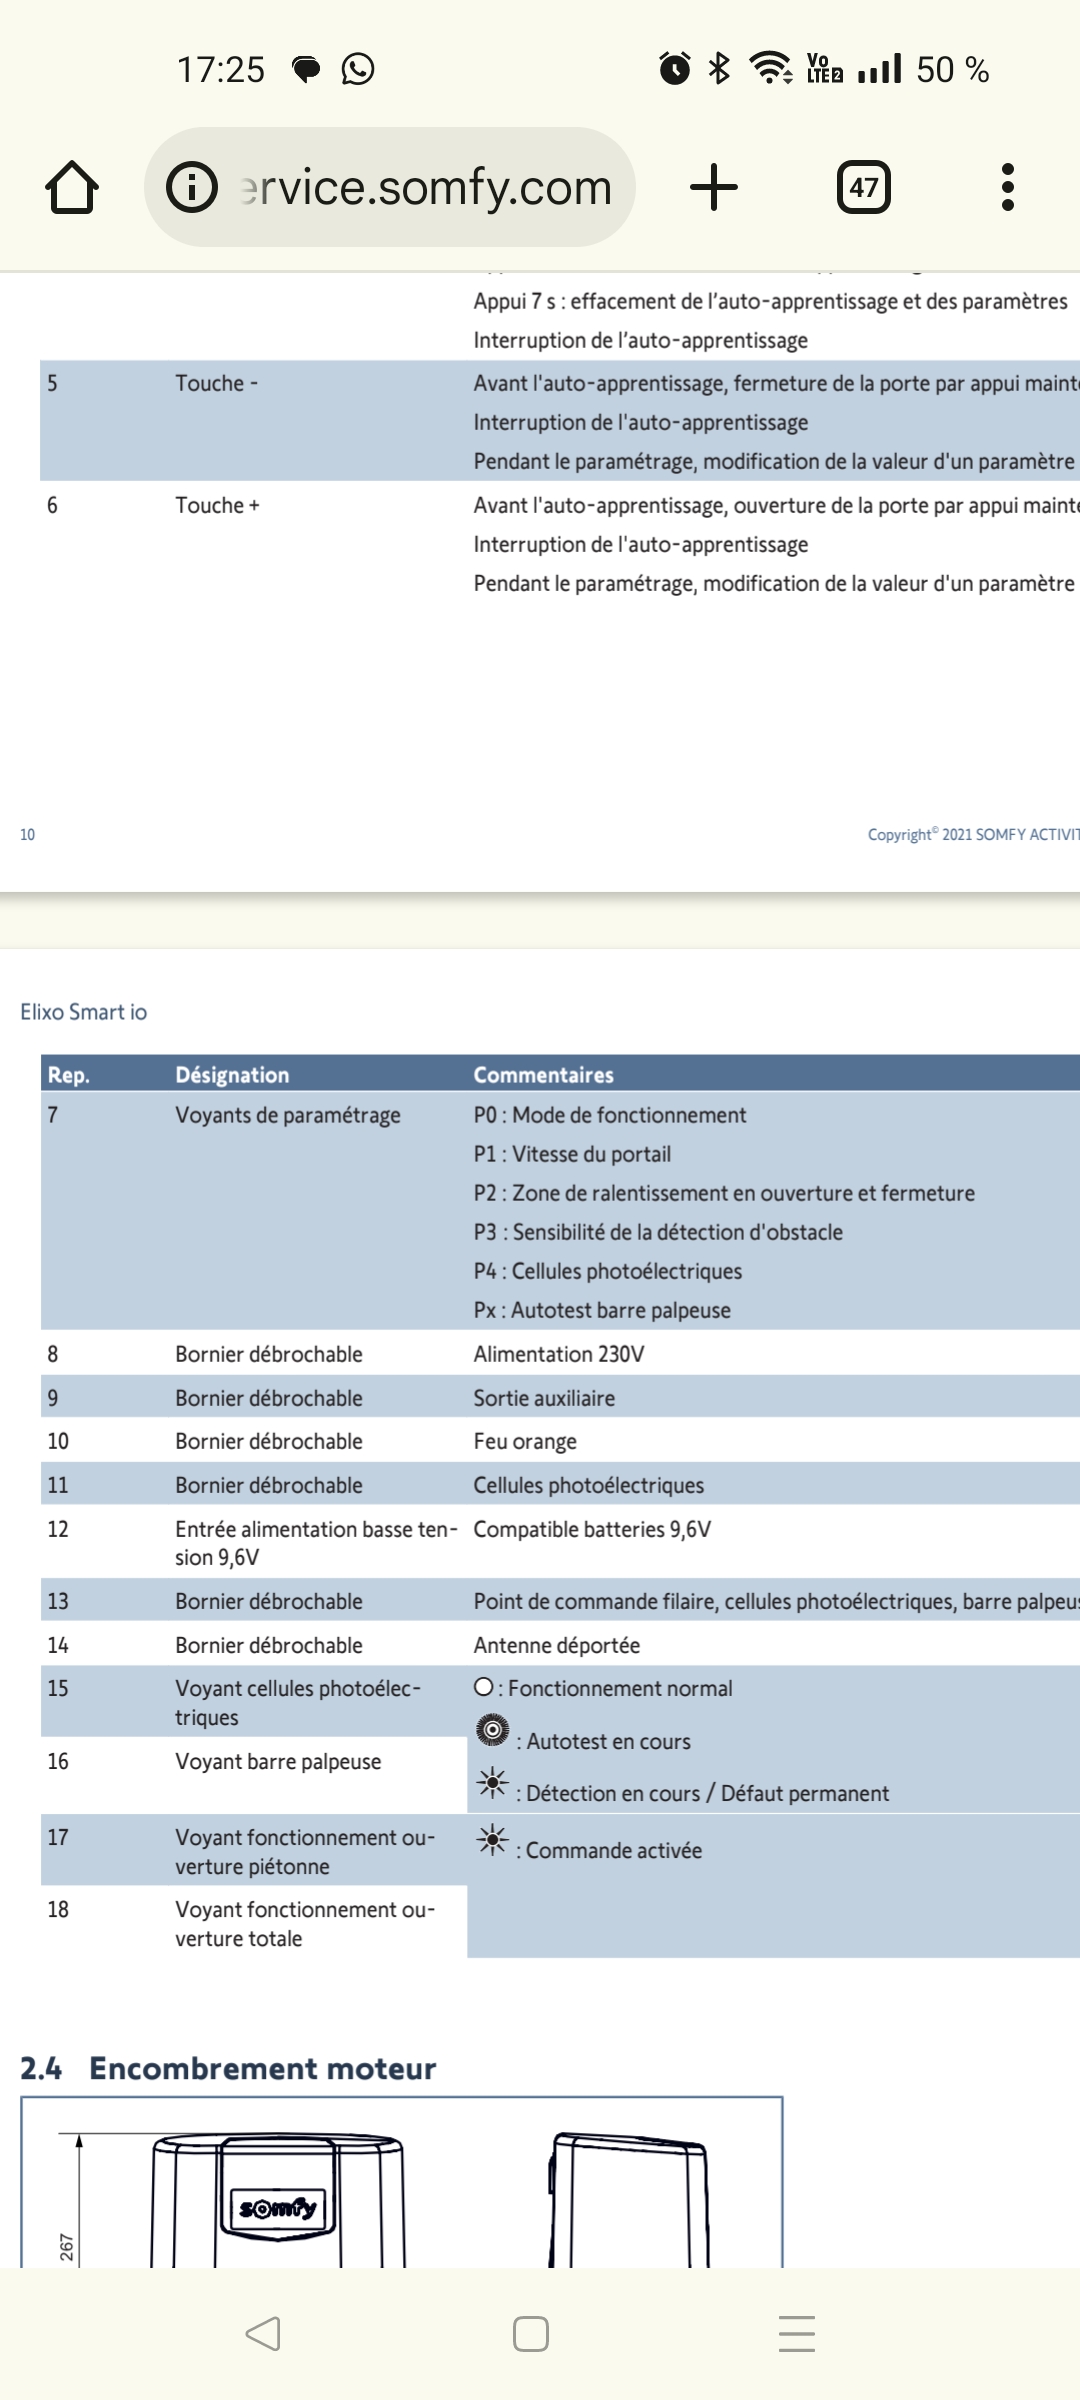
Task: Open a new tab with plus icon
Action: [714, 187]
